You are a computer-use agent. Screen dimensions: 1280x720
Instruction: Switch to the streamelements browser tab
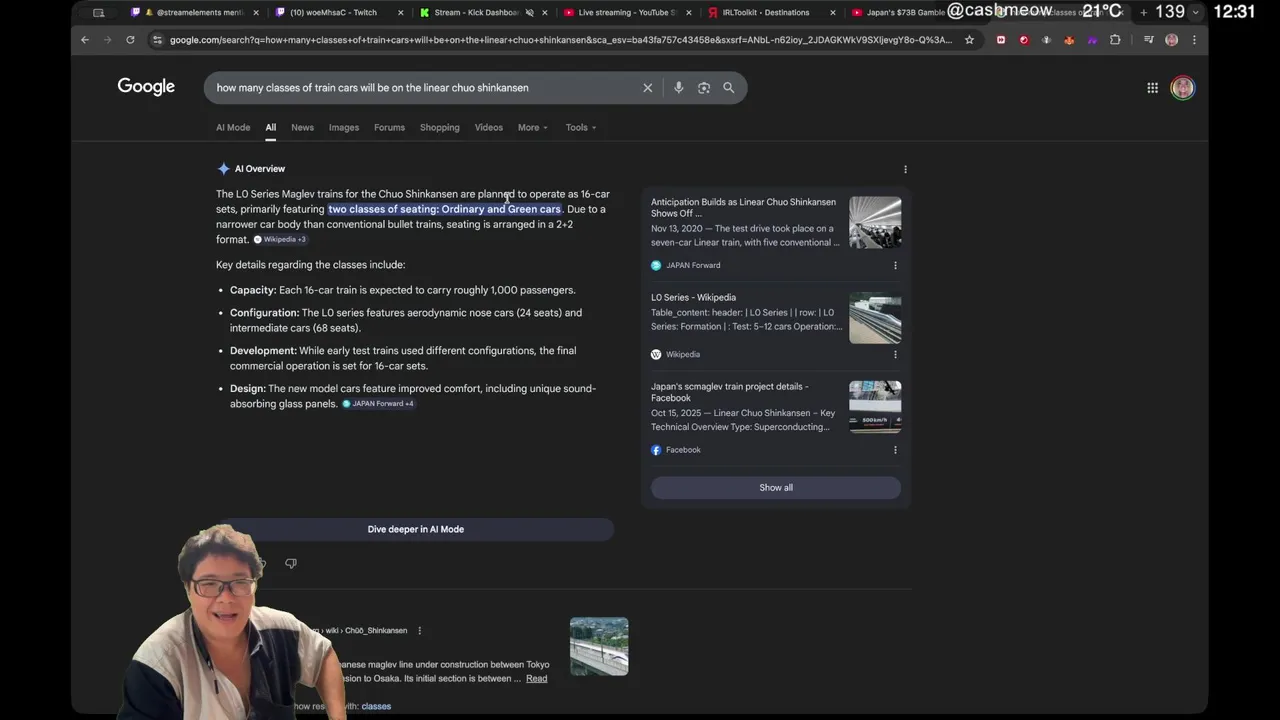(x=195, y=13)
